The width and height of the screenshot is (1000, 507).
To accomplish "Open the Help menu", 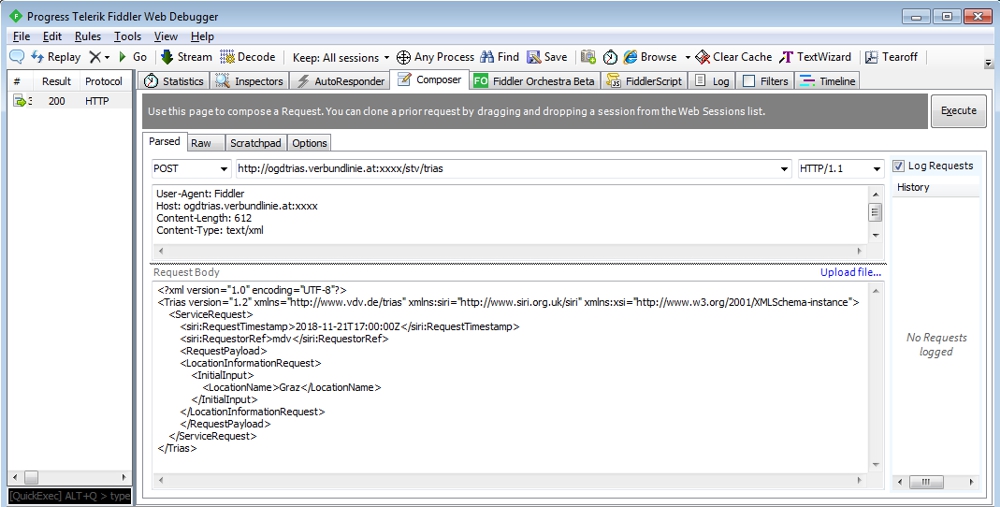I will click(x=202, y=36).
